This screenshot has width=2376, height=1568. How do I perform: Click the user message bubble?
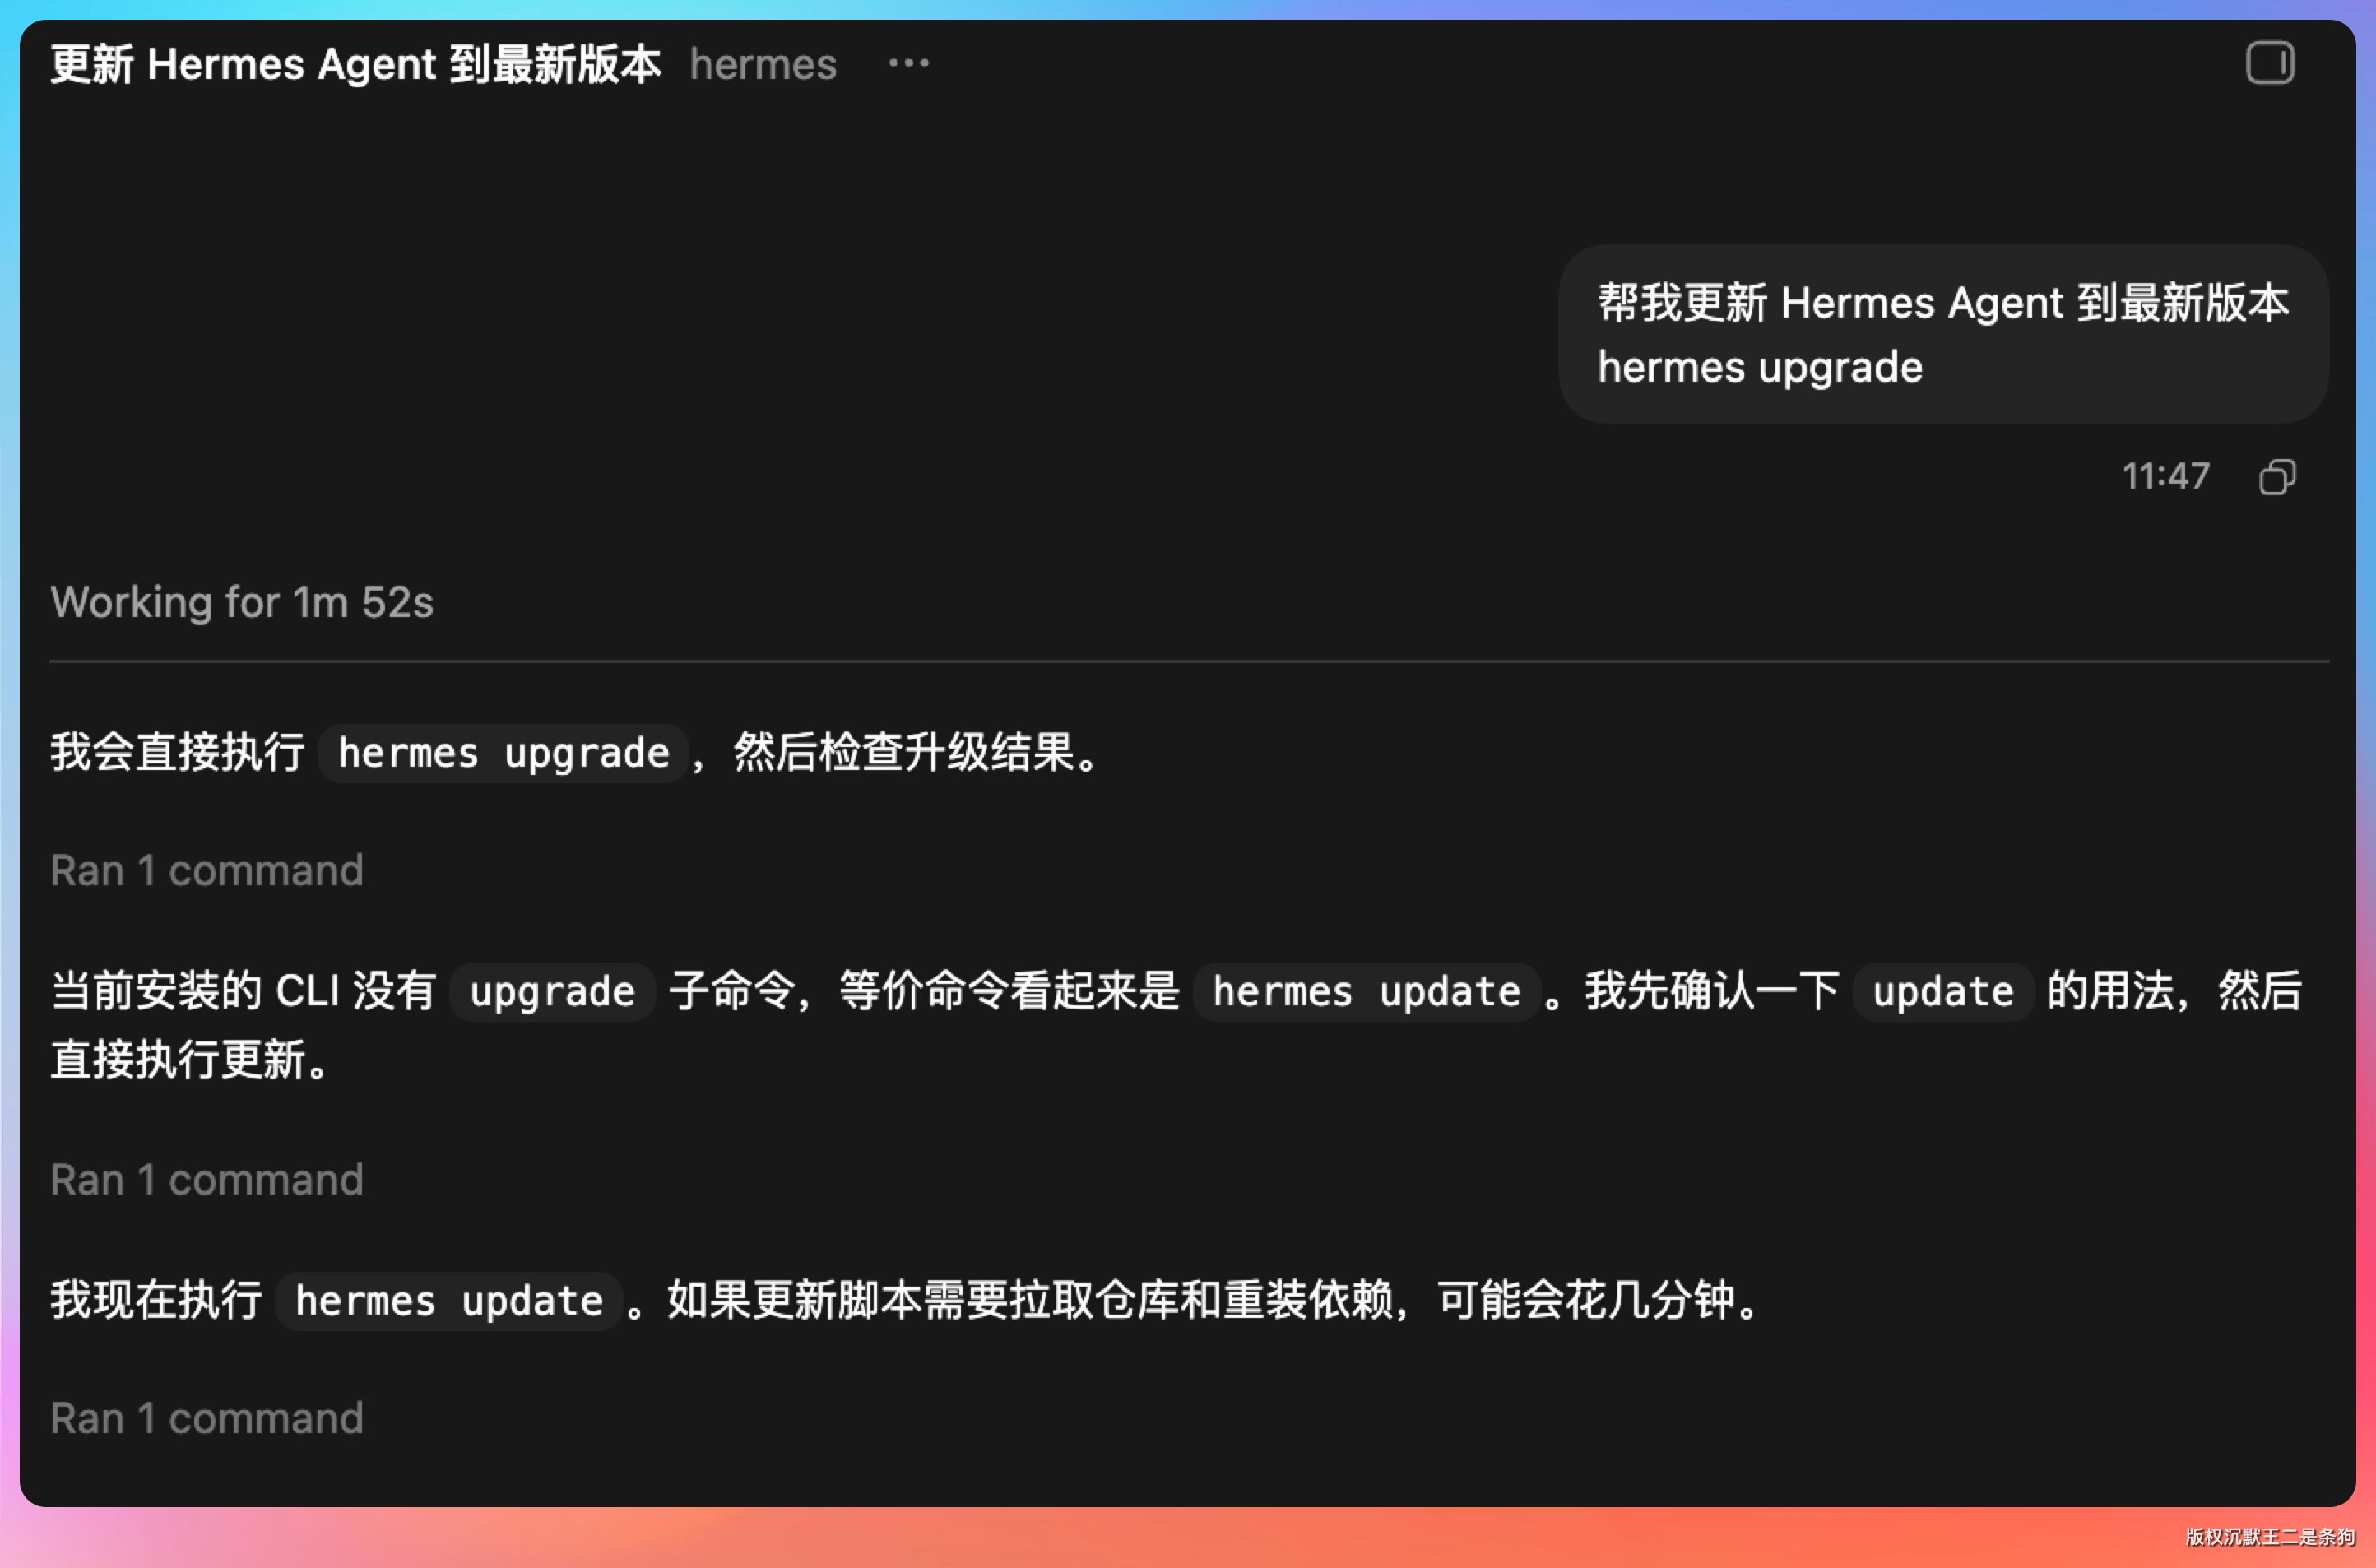point(1942,333)
